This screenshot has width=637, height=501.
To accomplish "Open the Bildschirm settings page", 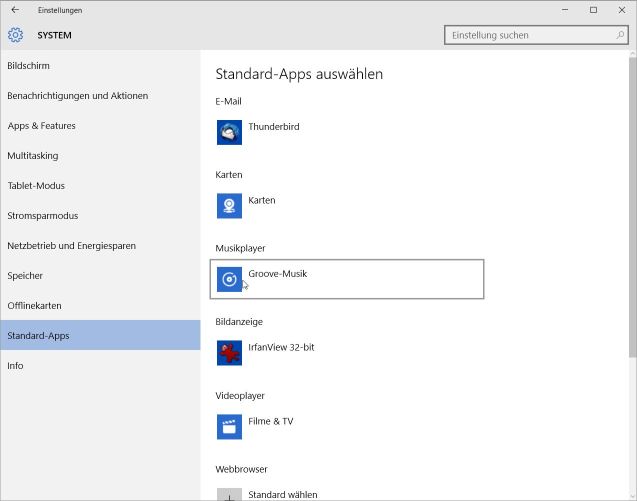I will pyautogui.click(x=100, y=65).
